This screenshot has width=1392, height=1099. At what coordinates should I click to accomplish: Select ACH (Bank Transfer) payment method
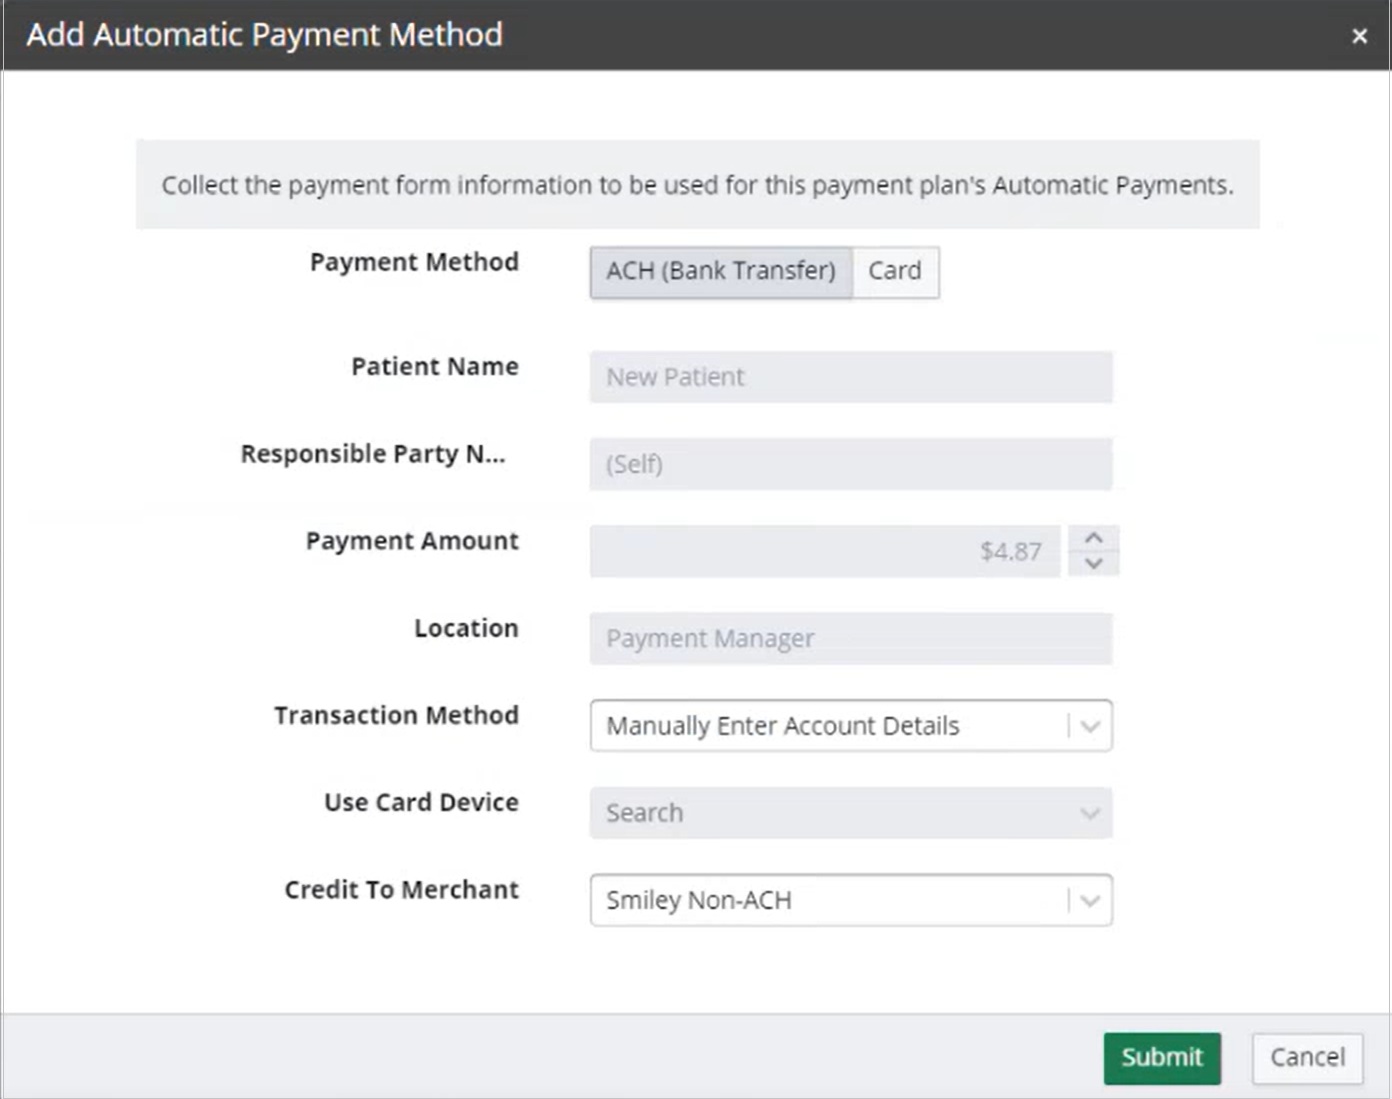pos(721,272)
